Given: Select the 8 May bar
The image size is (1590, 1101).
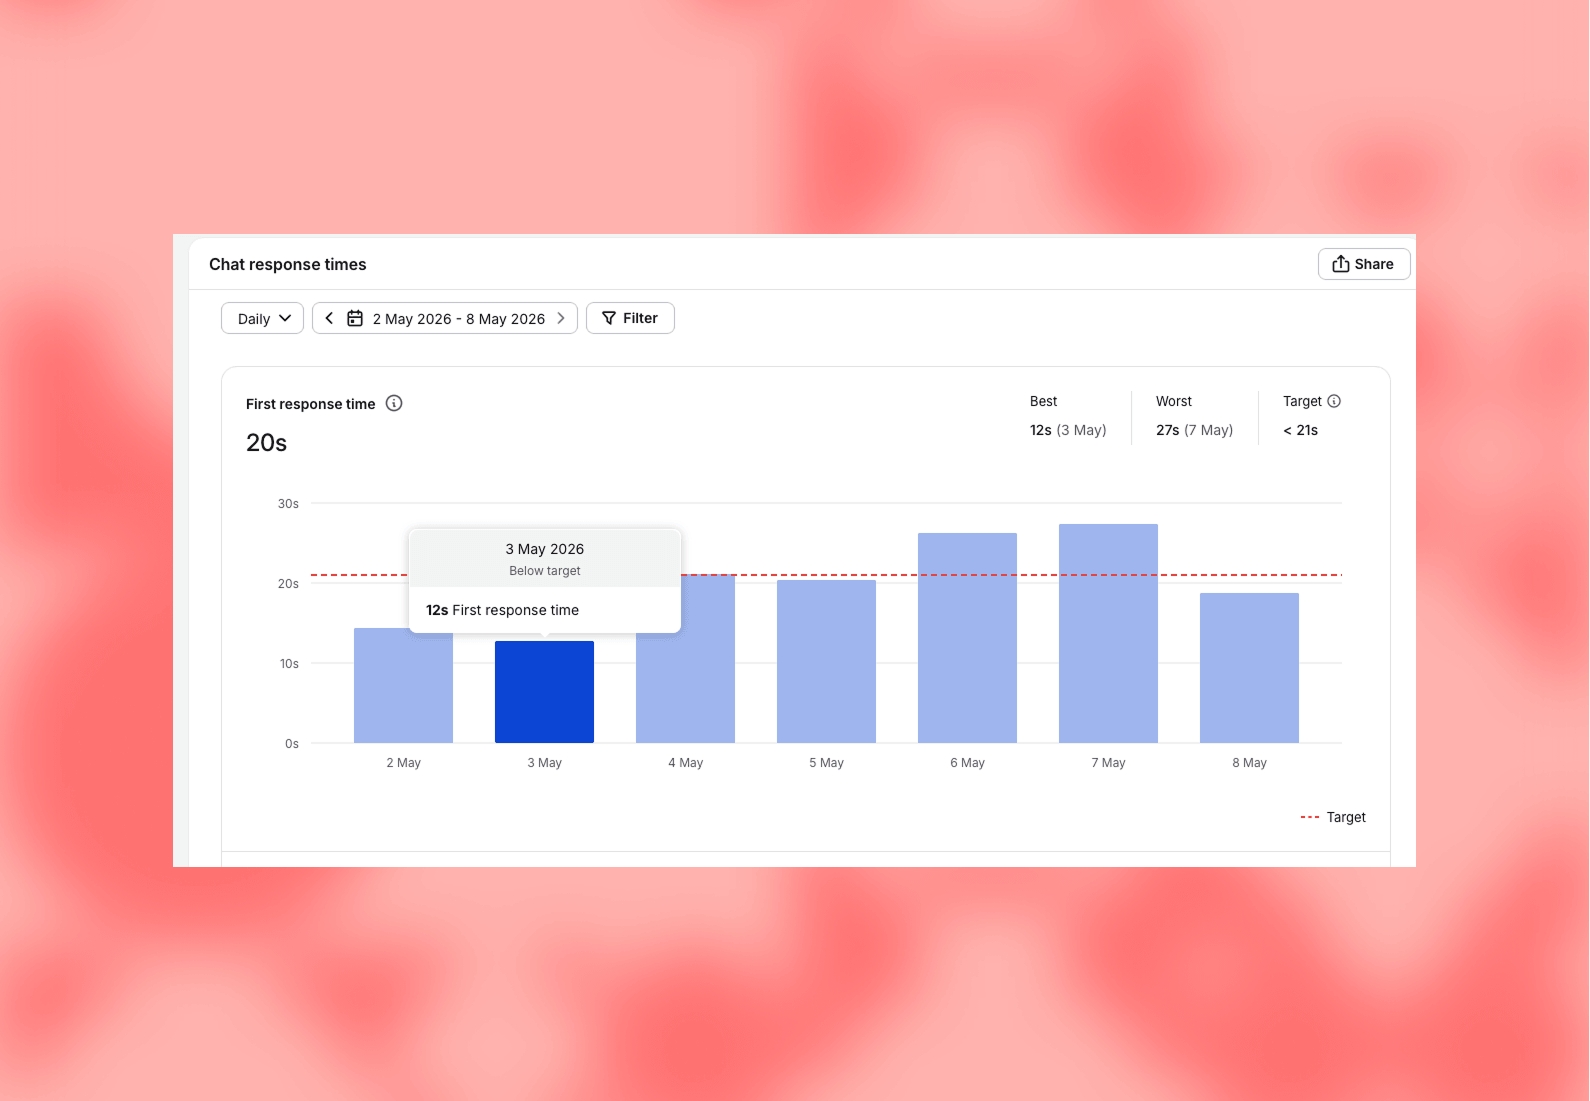Looking at the screenshot, I should pos(1249,668).
